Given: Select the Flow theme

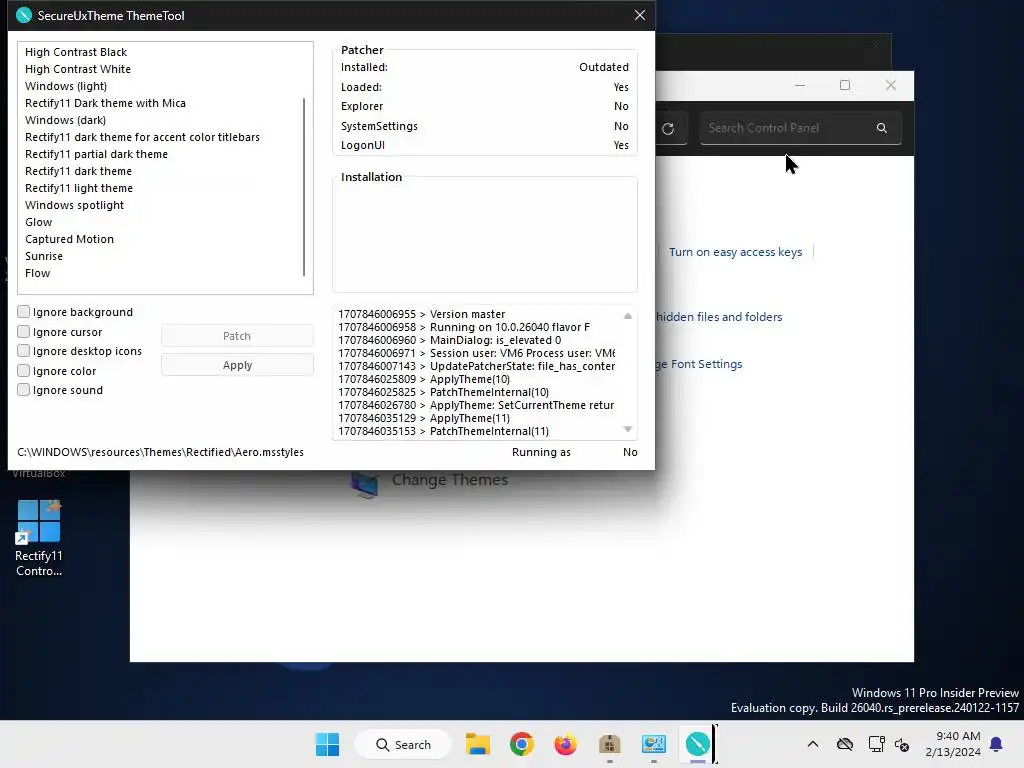Looking at the screenshot, I should (x=37, y=273).
